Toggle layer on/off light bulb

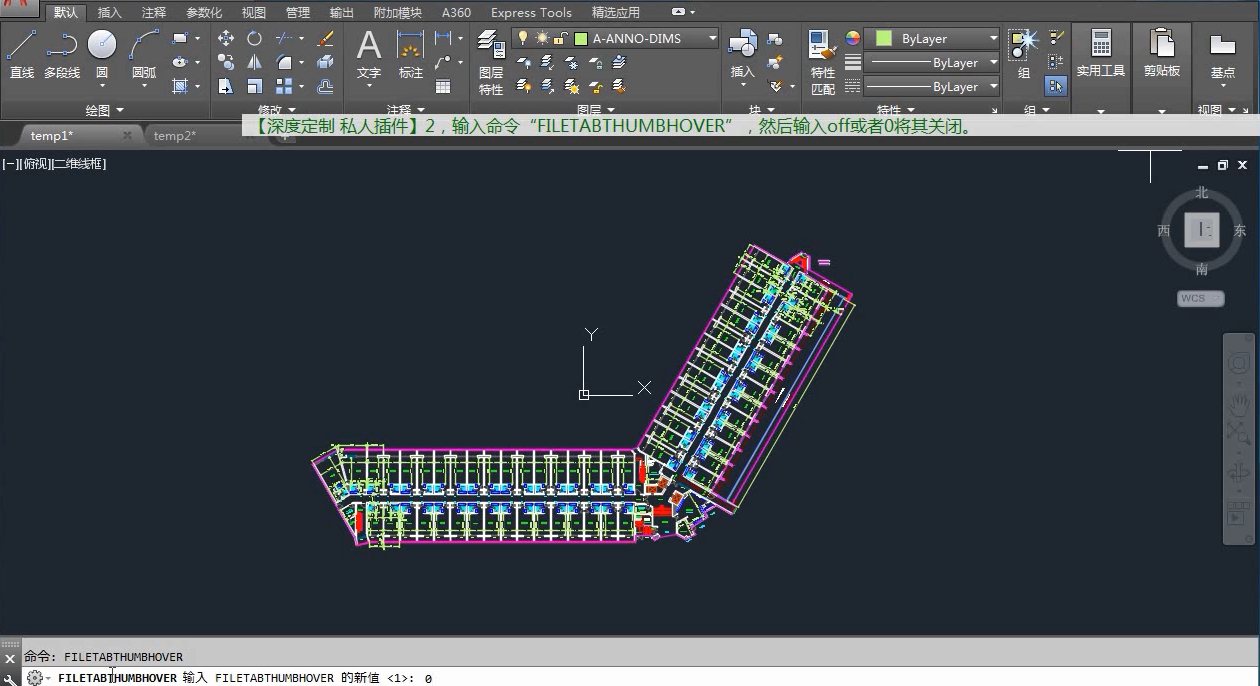click(522, 38)
